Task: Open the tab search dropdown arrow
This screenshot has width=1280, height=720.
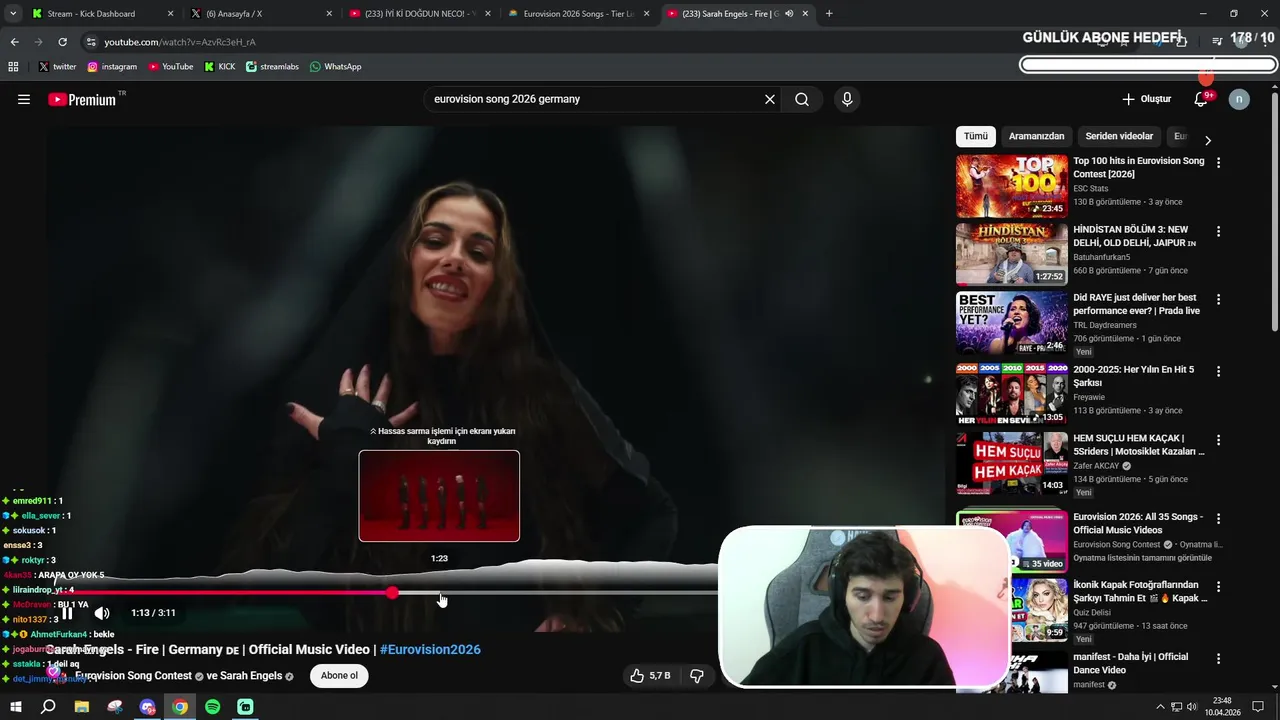Action: click(13, 14)
